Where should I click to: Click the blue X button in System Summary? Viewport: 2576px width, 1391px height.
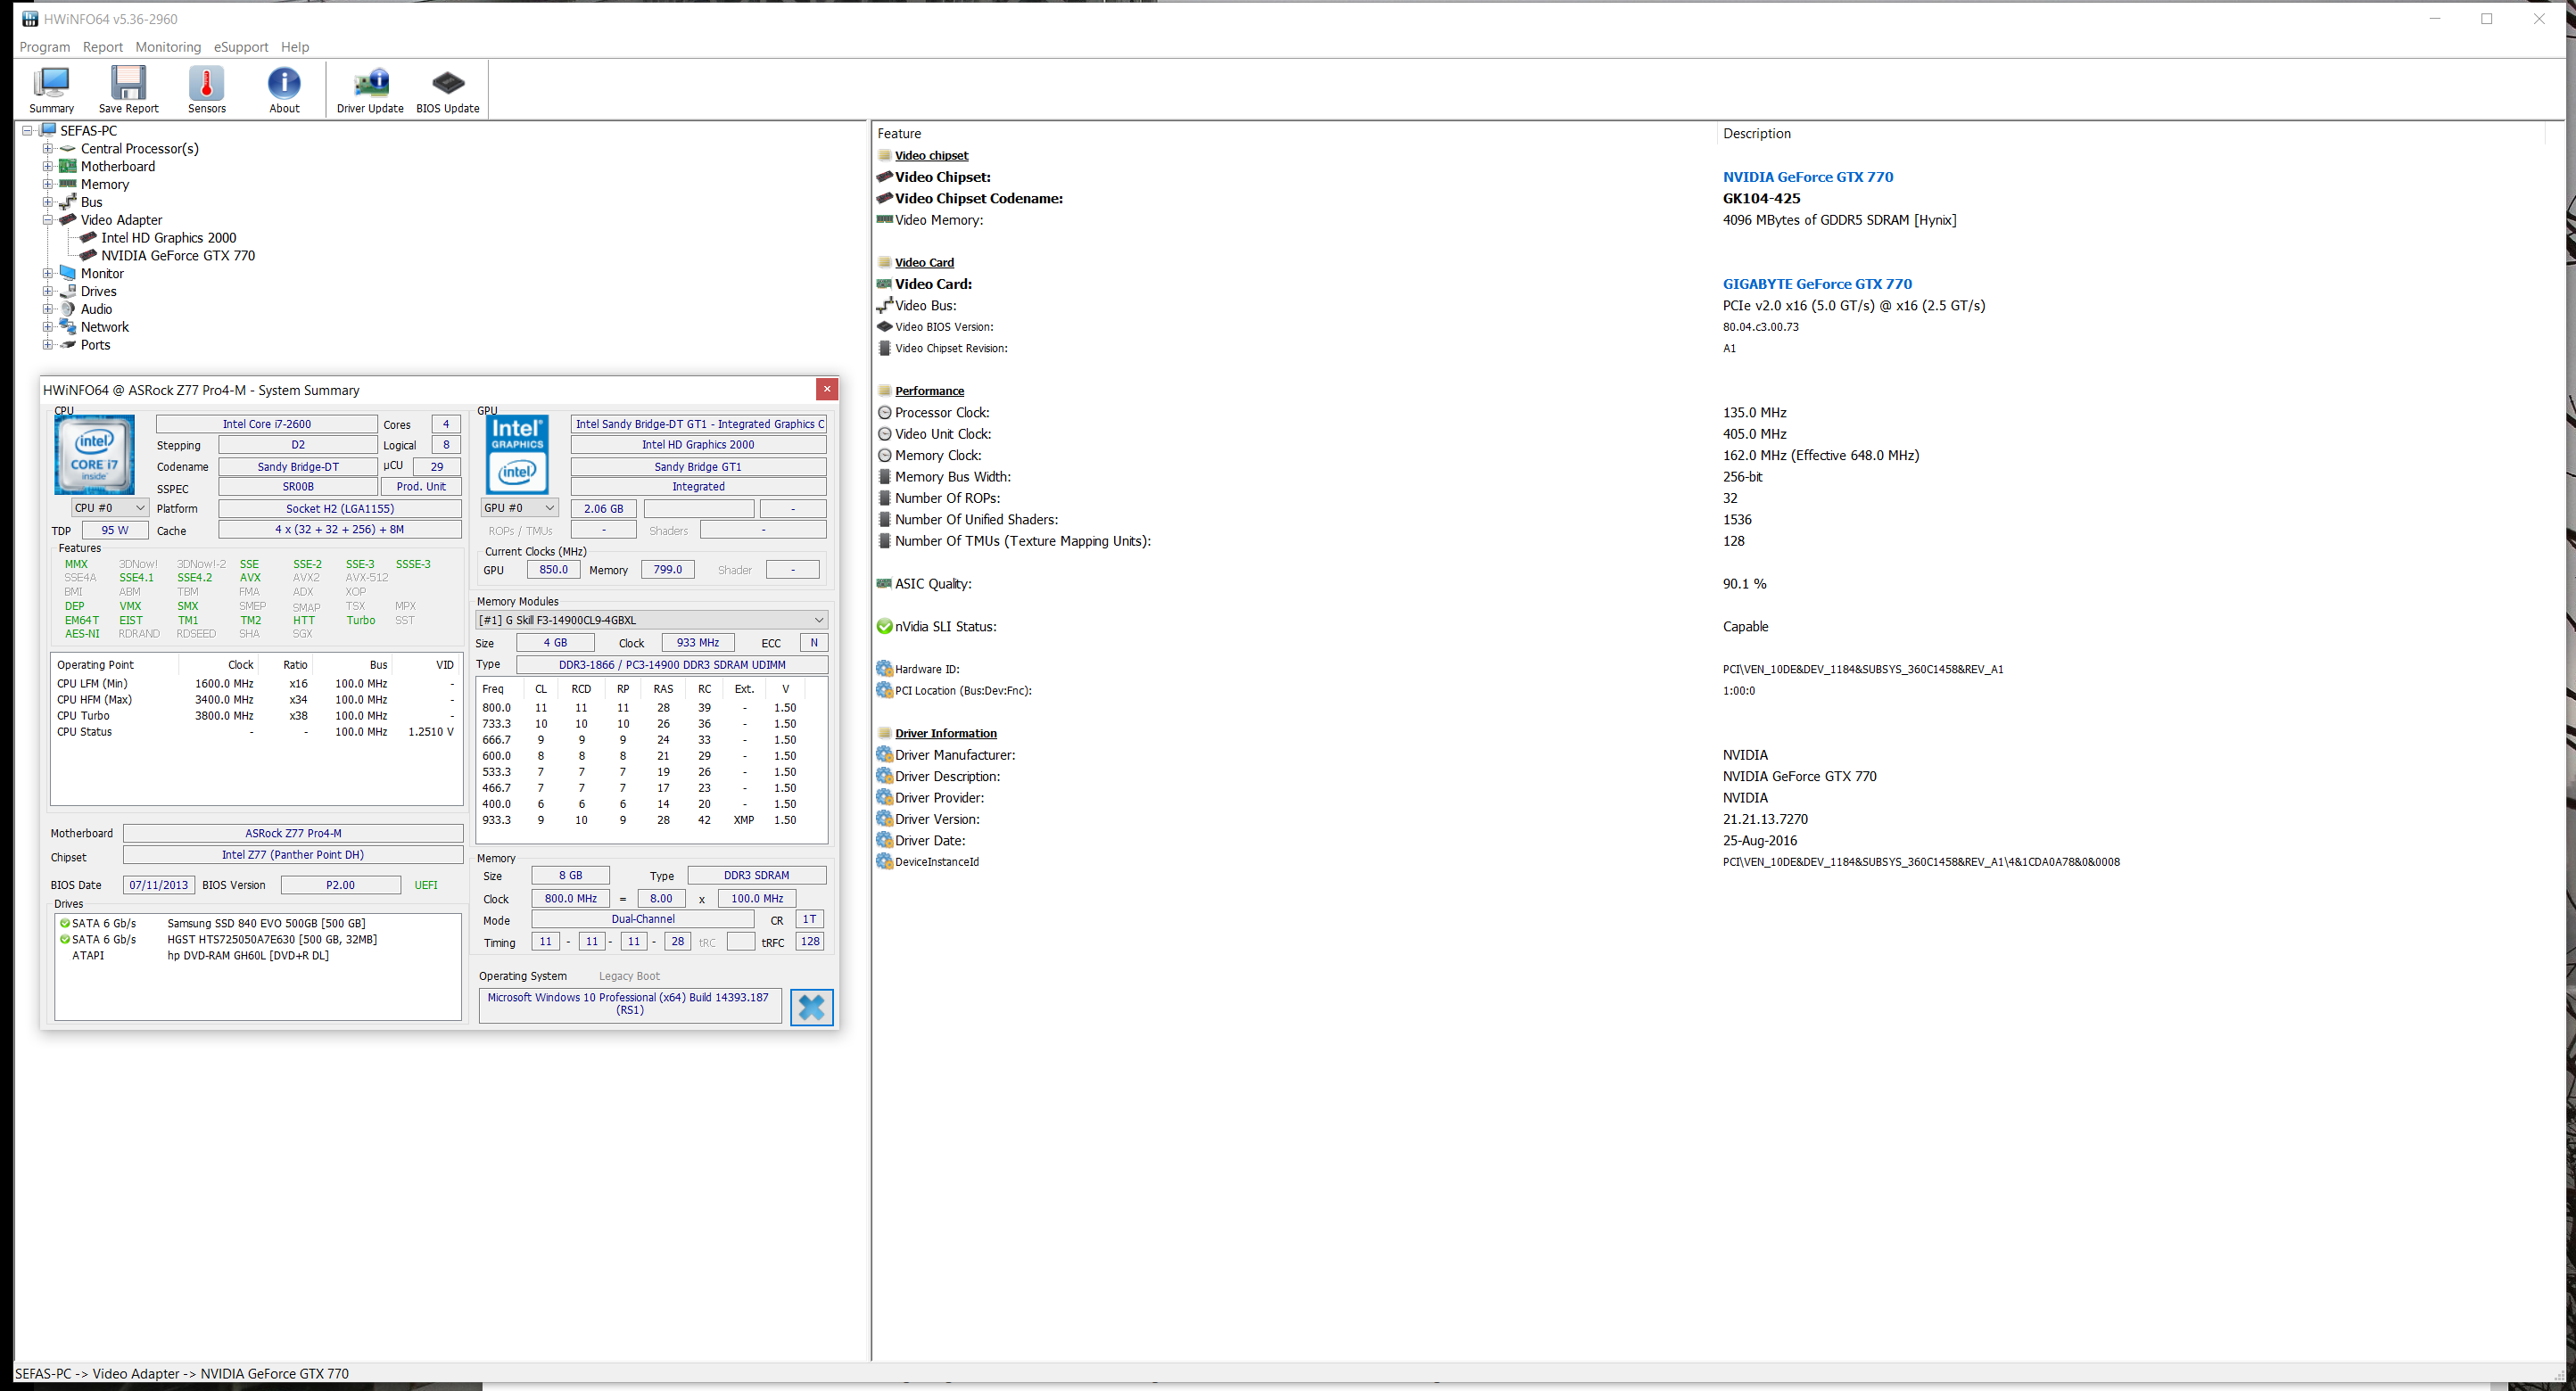(811, 1006)
